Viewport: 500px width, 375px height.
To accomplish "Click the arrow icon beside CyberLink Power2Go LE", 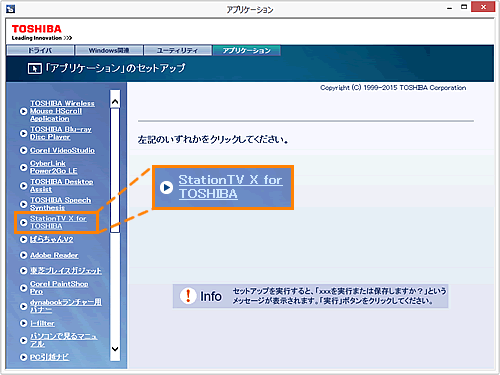I will point(23,167).
